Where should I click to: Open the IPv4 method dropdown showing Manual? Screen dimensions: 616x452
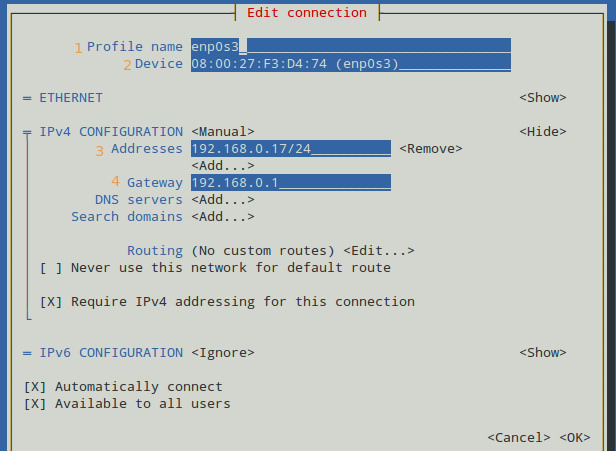pyautogui.click(x=223, y=132)
